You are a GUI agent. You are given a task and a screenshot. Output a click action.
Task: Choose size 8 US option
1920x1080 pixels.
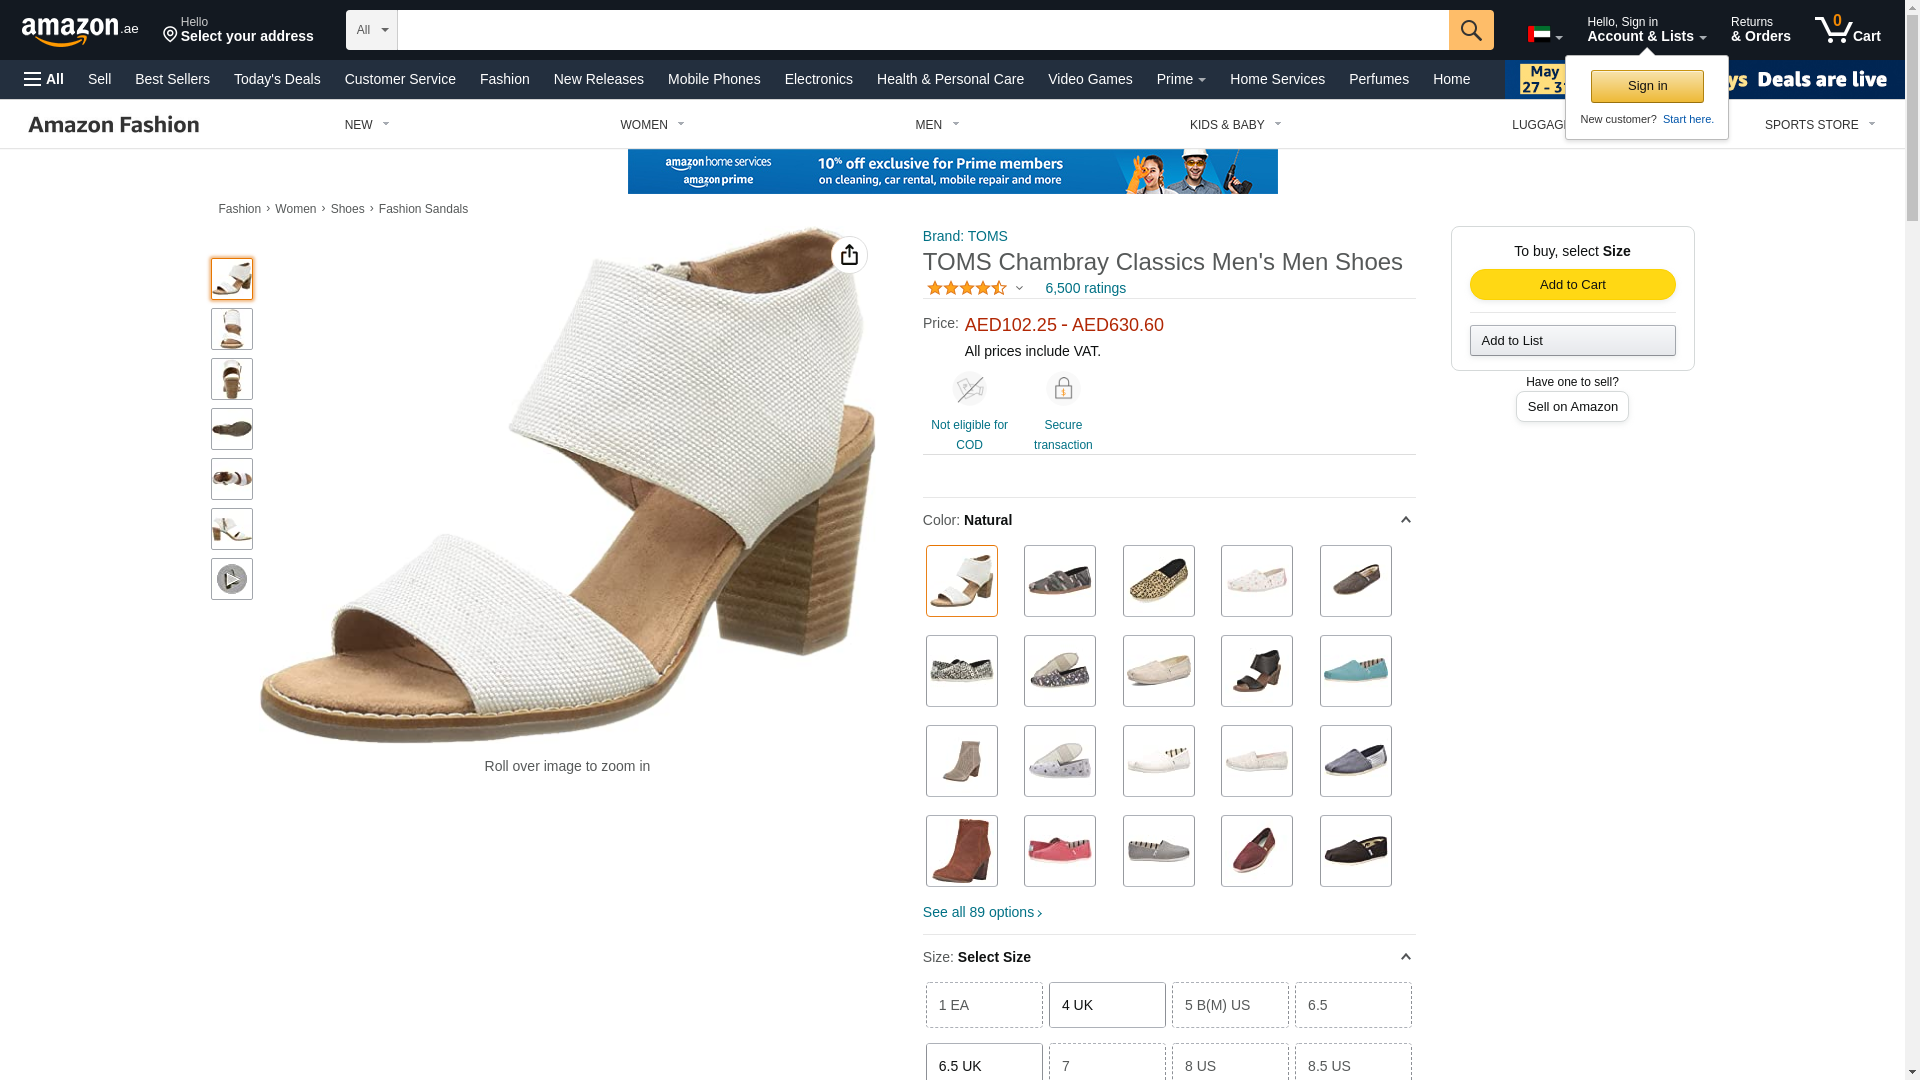click(1230, 1064)
